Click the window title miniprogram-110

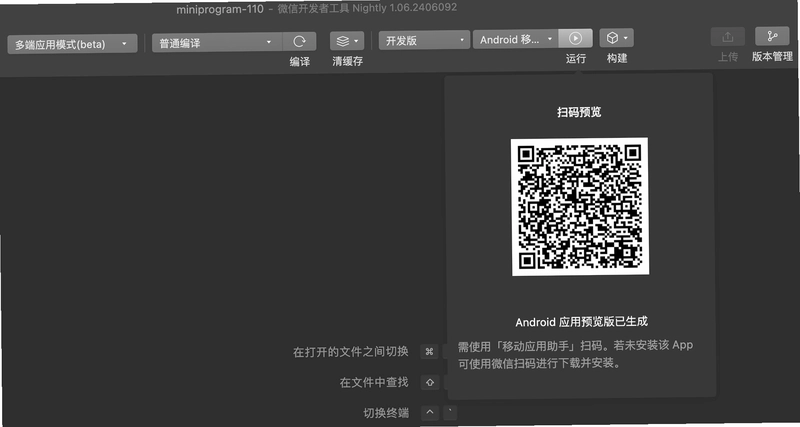point(220,9)
